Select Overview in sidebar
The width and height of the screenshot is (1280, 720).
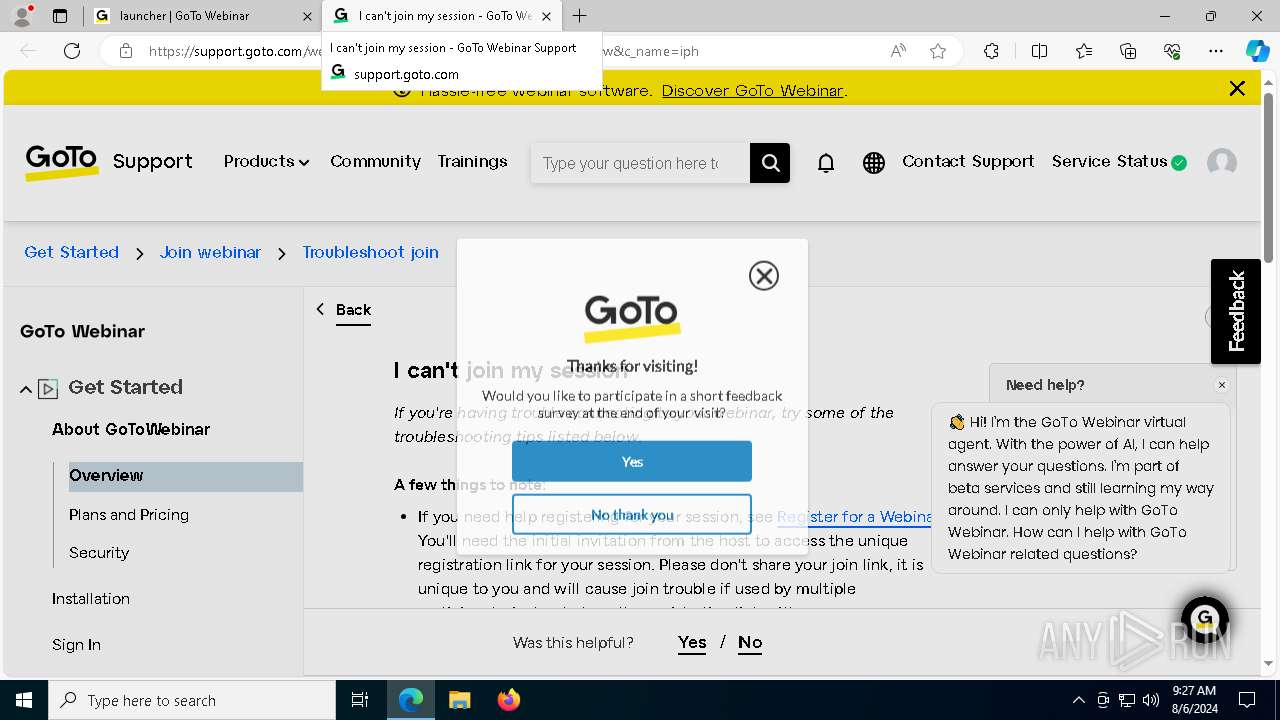pos(186,476)
